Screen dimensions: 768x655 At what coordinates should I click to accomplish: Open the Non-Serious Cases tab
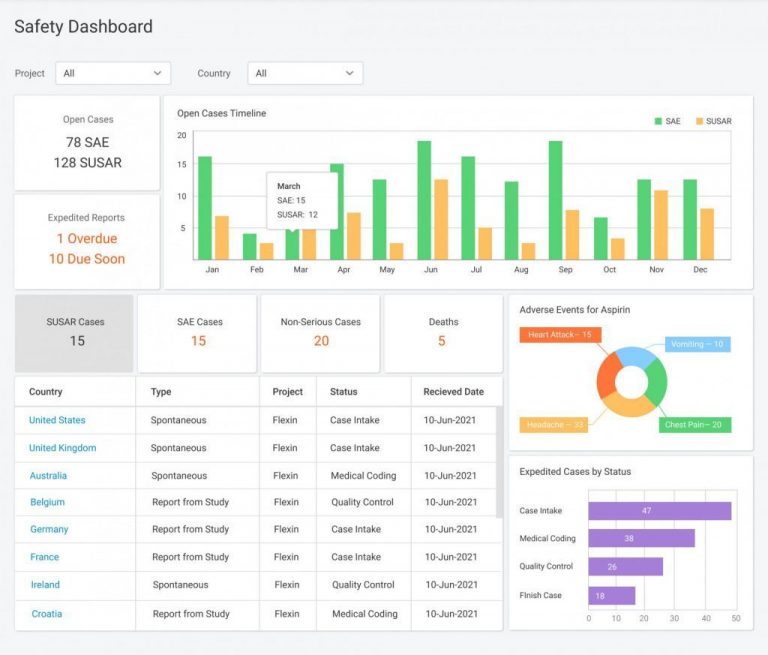[321, 333]
